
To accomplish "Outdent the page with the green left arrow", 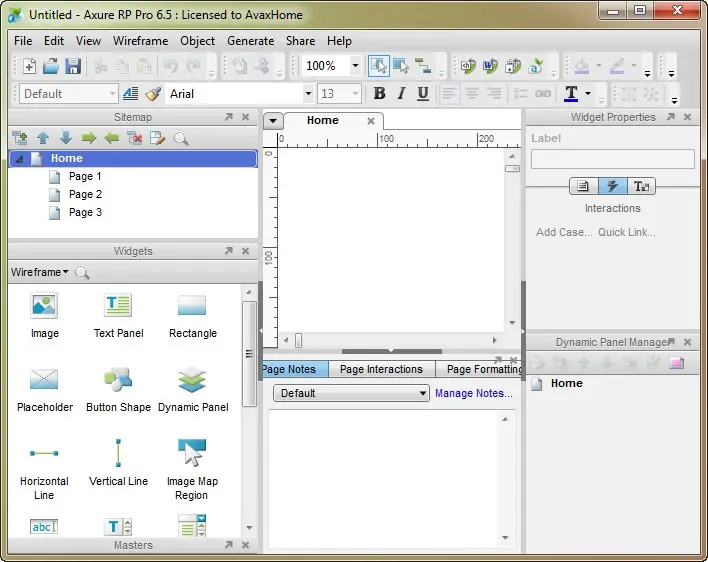I will click(112, 138).
